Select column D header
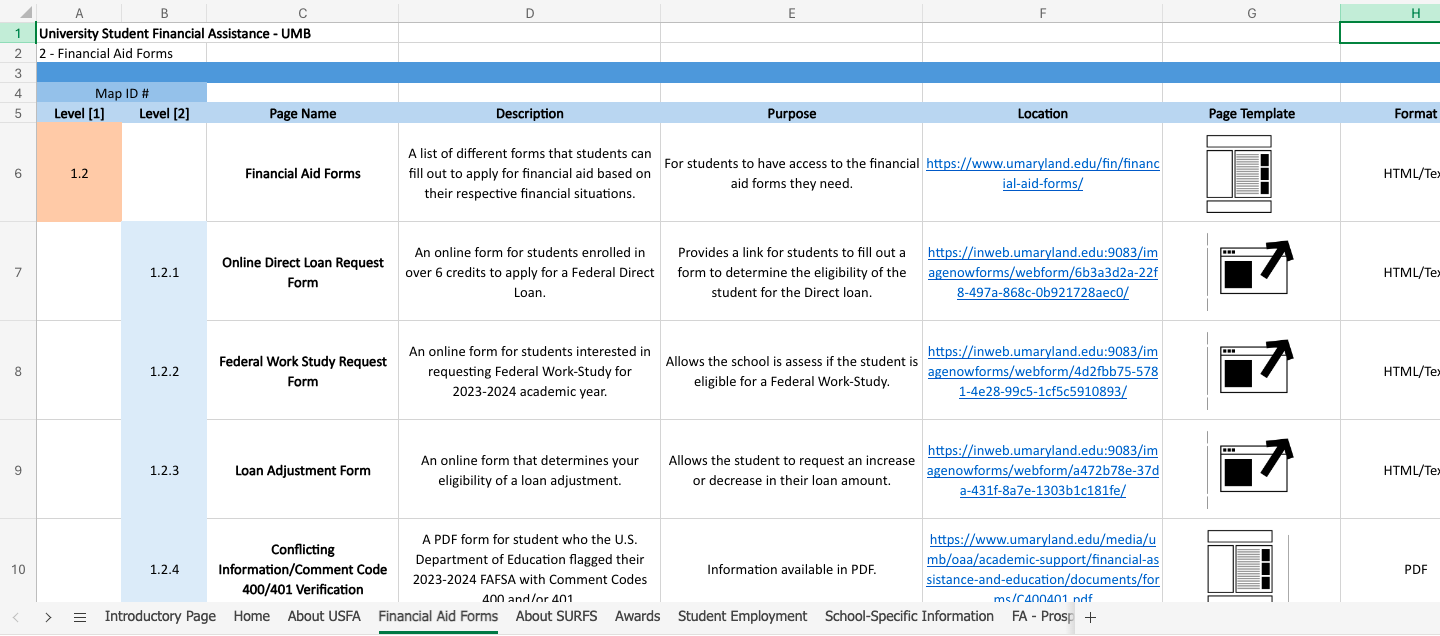The height and width of the screenshot is (636, 1440). point(530,12)
